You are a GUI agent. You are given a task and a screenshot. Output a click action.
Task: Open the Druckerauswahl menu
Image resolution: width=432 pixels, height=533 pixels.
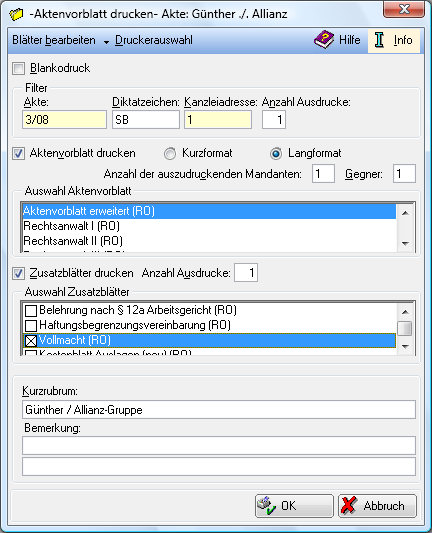coord(154,40)
